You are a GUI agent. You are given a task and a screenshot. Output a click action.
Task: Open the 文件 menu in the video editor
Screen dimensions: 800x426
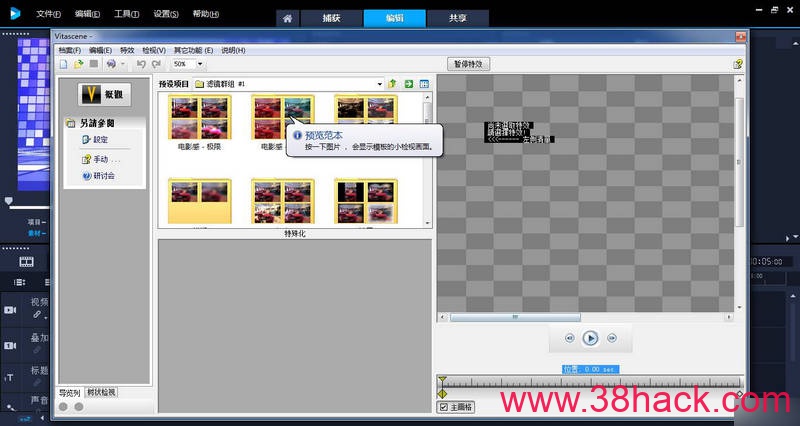pos(48,14)
